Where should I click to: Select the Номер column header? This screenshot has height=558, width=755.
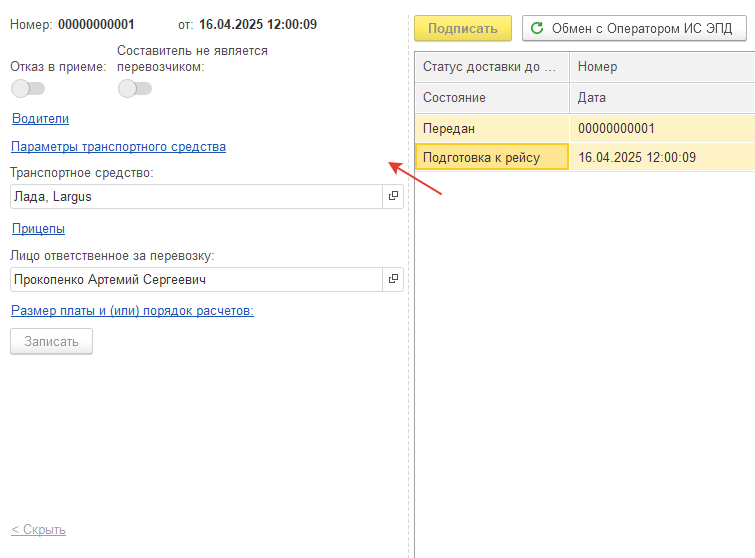pos(662,66)
